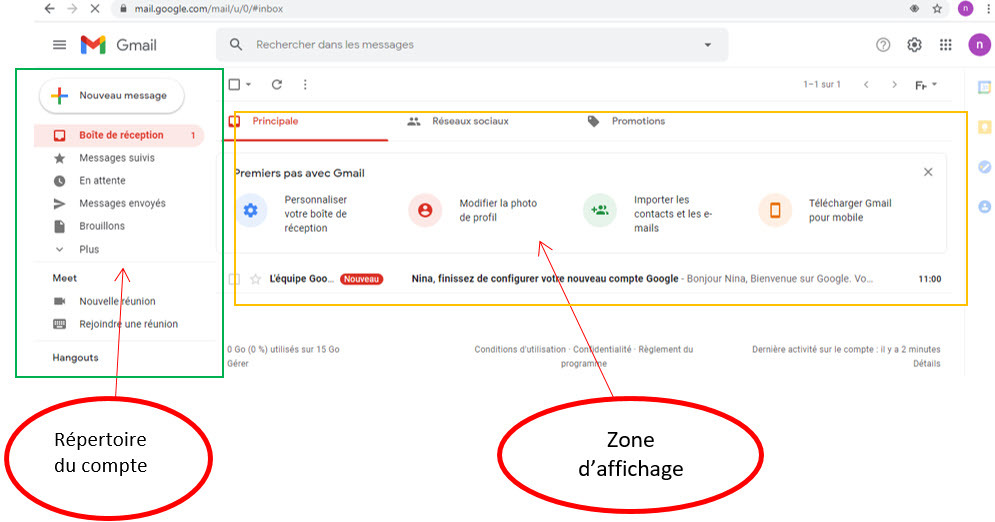Click the search magnifier icon

click(x=235, y=44)
